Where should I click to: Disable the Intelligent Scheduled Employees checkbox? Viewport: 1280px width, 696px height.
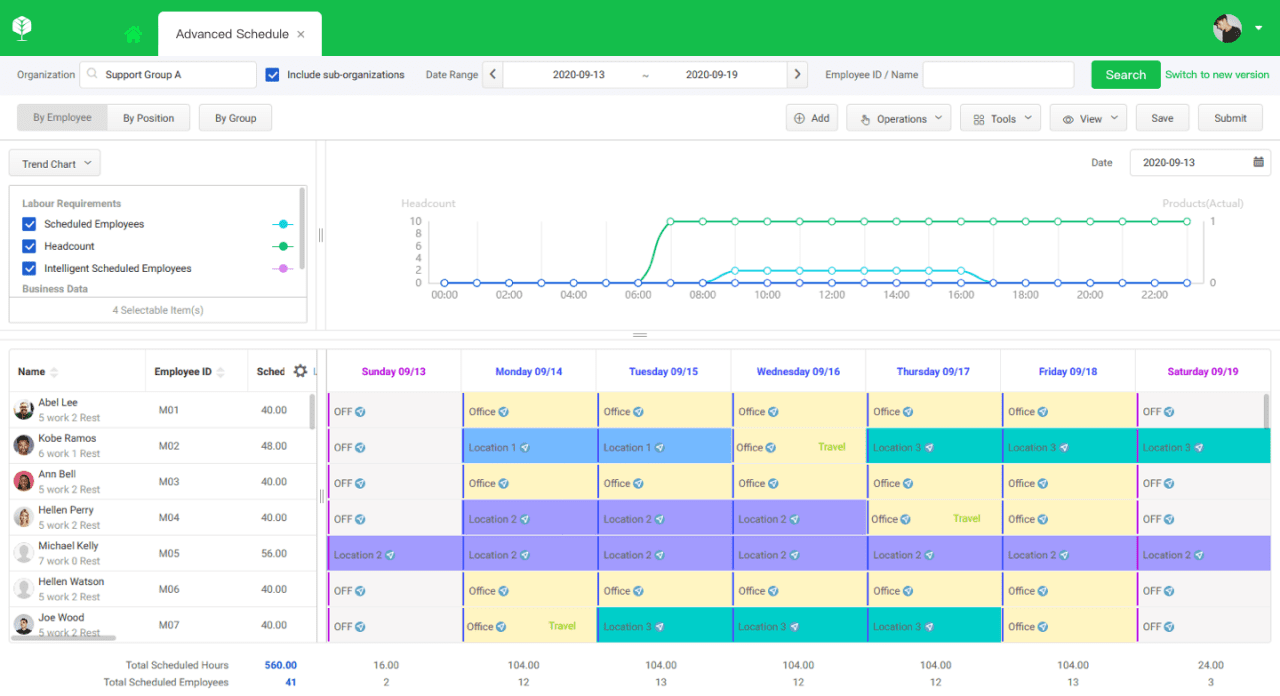(x=28, y=268)
